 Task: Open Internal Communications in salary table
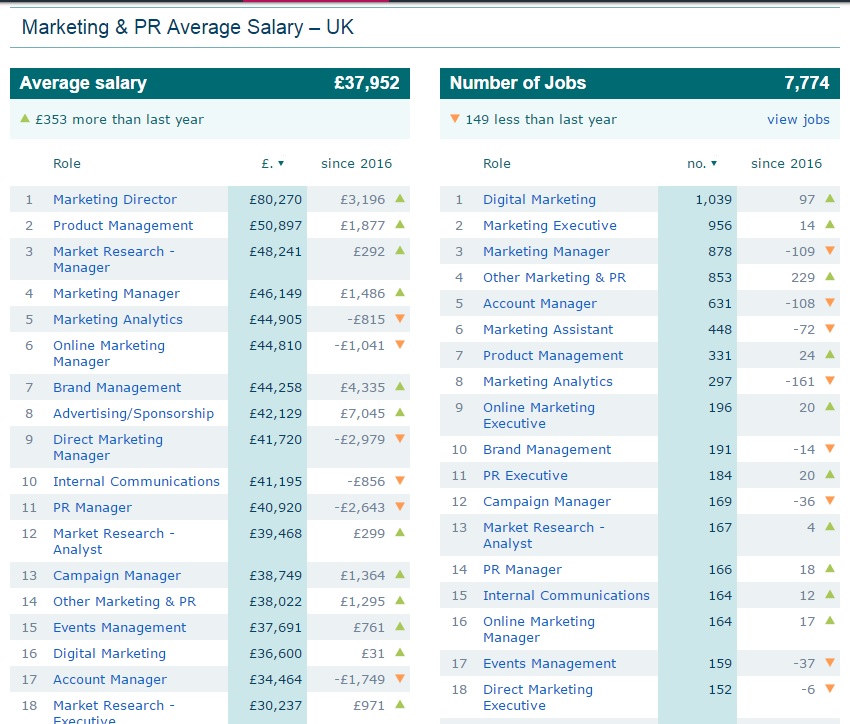(136, 481)
